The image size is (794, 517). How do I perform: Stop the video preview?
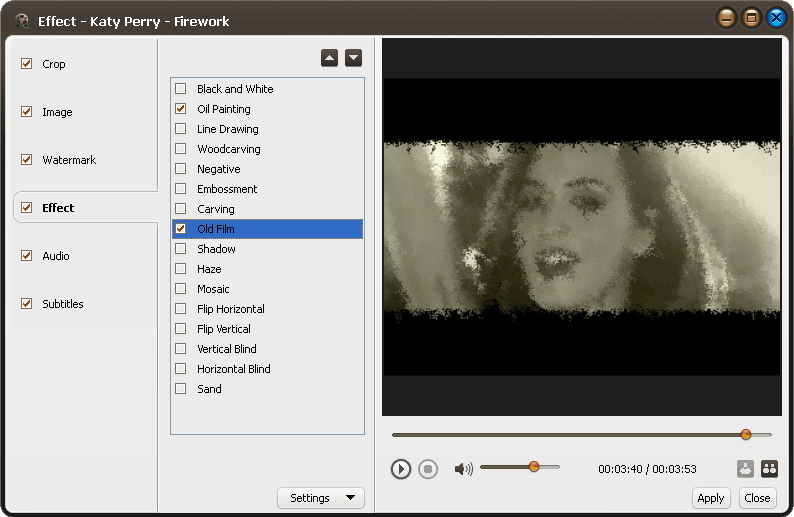[x=428, y=469]
